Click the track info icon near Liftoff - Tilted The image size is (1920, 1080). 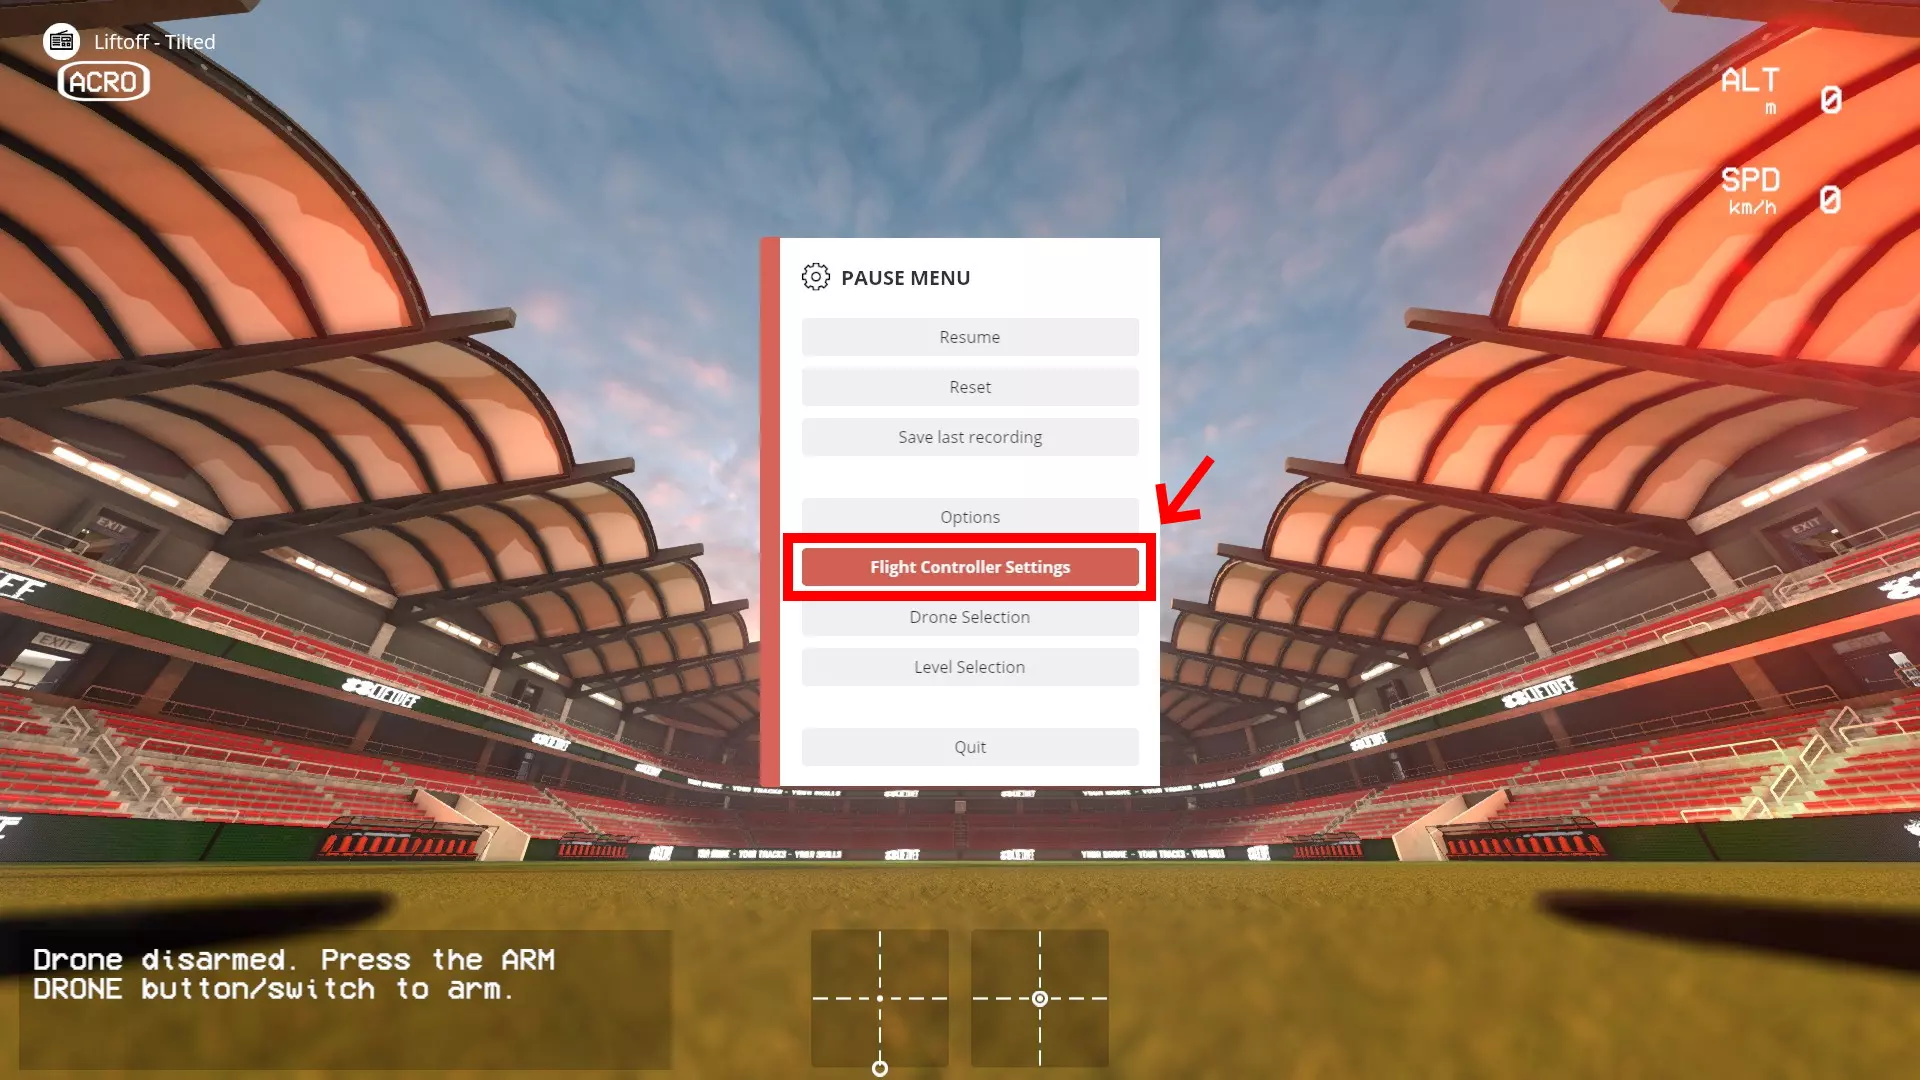62,41
